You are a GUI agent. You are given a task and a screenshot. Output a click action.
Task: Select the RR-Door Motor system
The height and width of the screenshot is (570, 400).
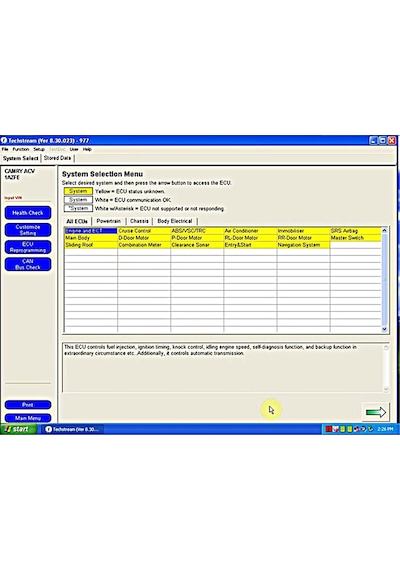click(x=303, y=238)
